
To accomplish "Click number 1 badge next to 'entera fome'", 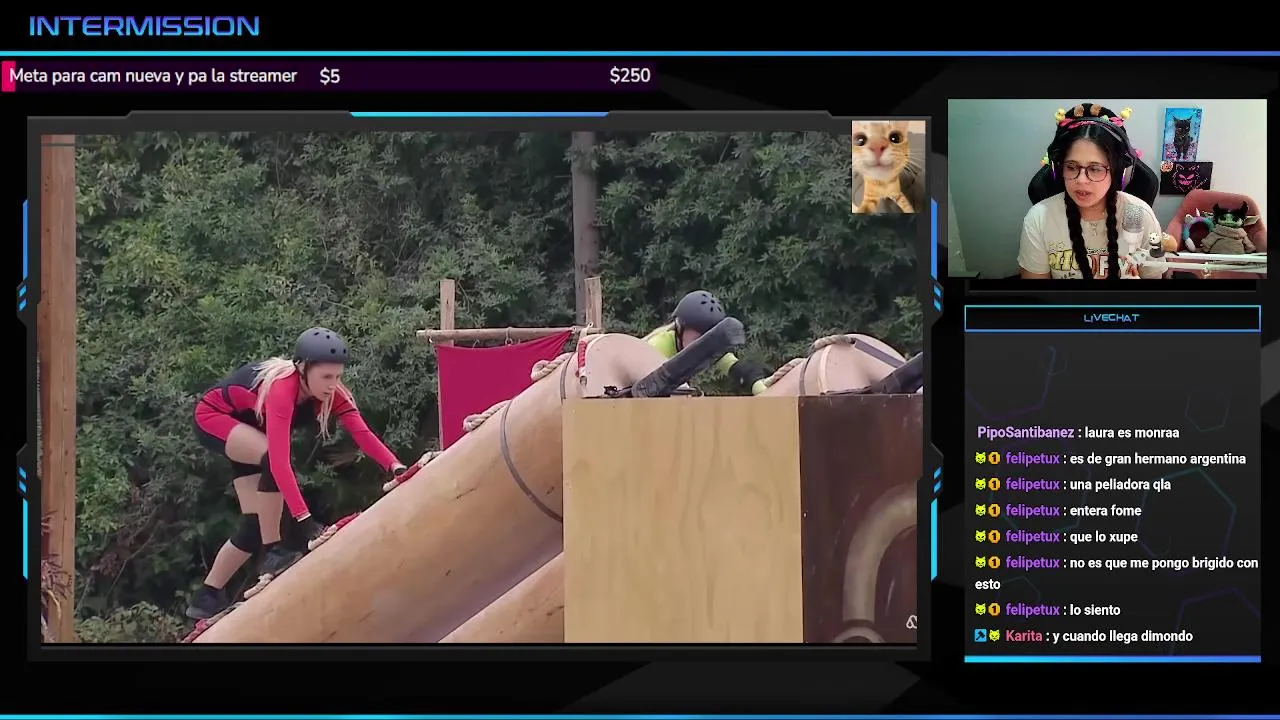I will [994, 511].
